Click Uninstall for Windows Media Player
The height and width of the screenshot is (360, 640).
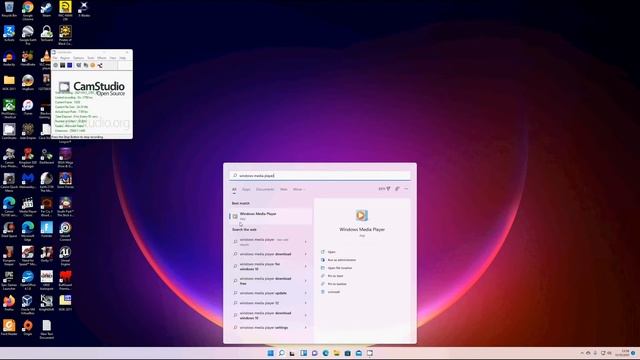coord(333,292)
